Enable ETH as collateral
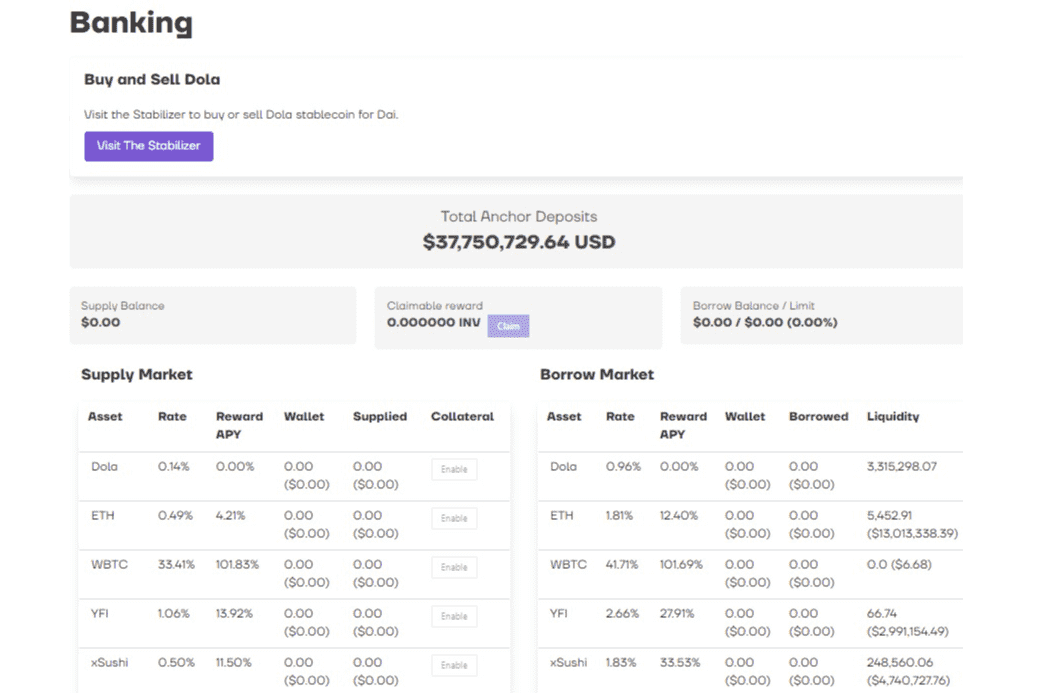 [x=453, y=517]
